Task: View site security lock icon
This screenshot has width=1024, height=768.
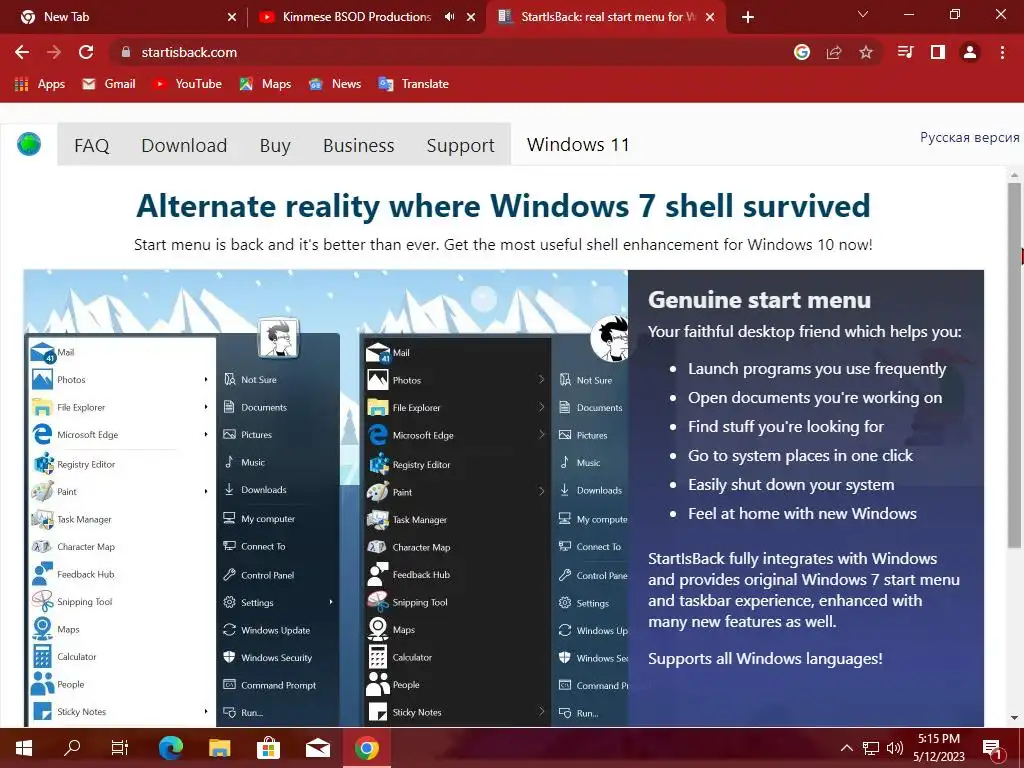Action: [125, 52]
